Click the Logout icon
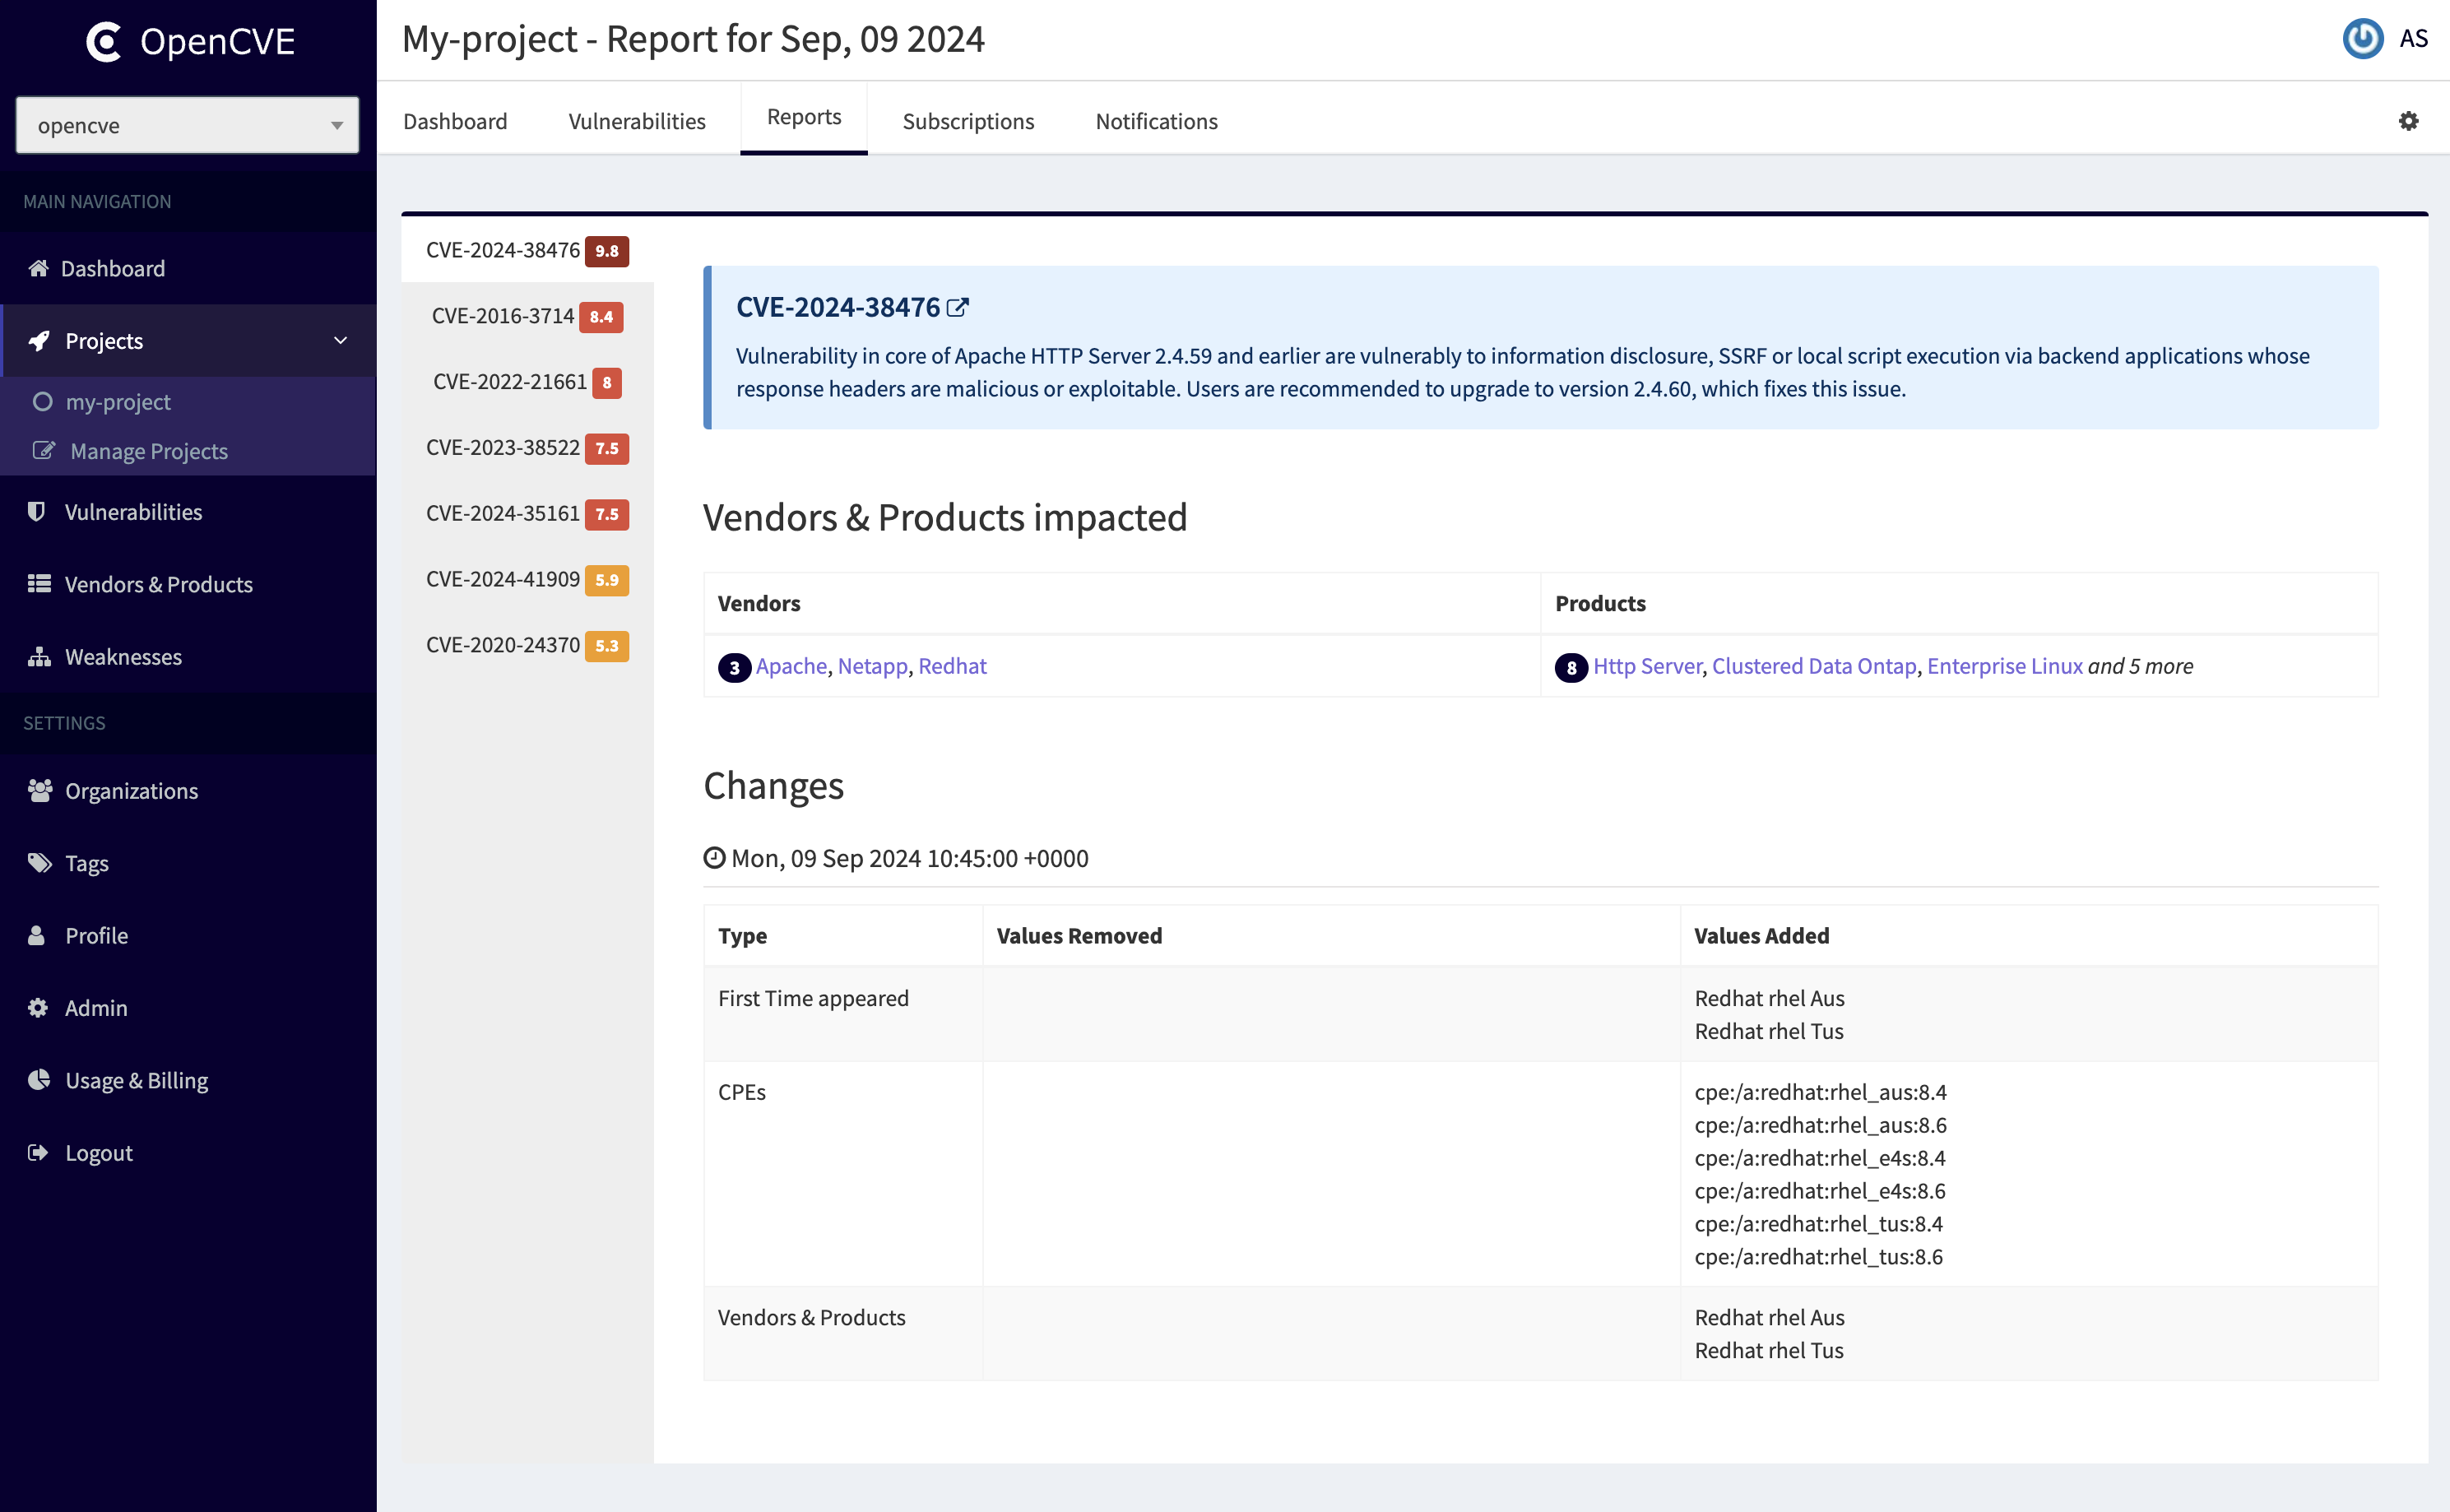 tap(39, 1153)
